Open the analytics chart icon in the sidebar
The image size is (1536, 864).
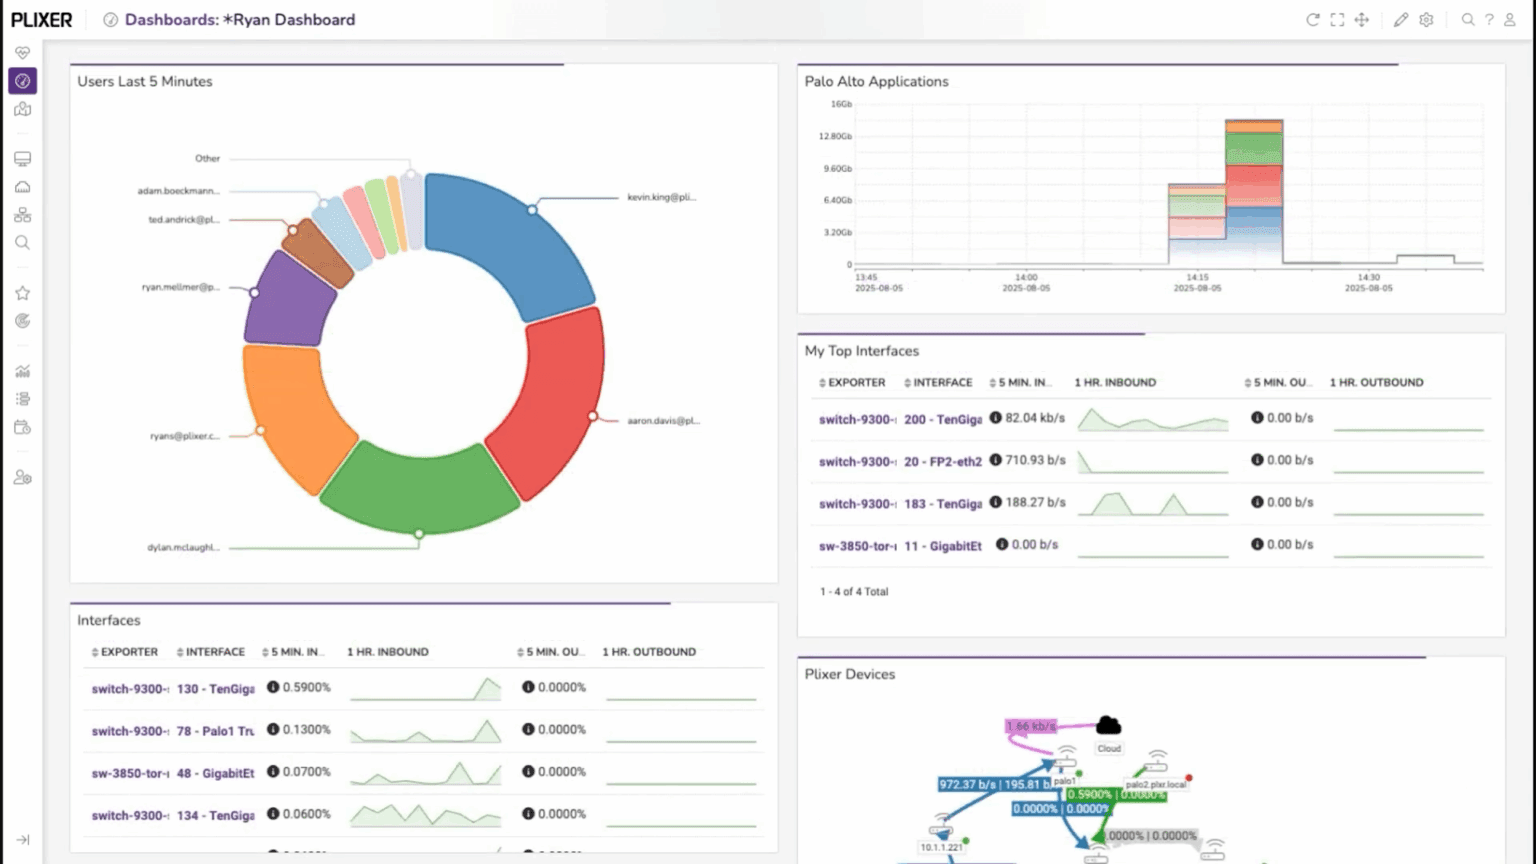tap(22, 371)
